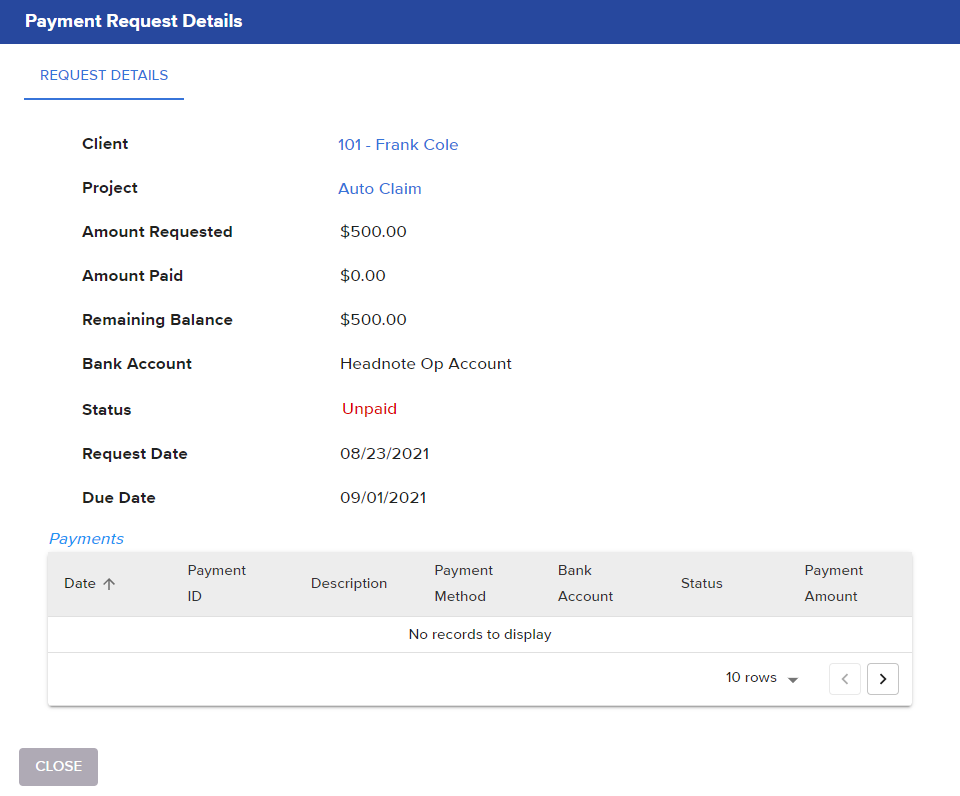Click the No records to display message
This screenshot has height=796, width=960.
(480, 634)
